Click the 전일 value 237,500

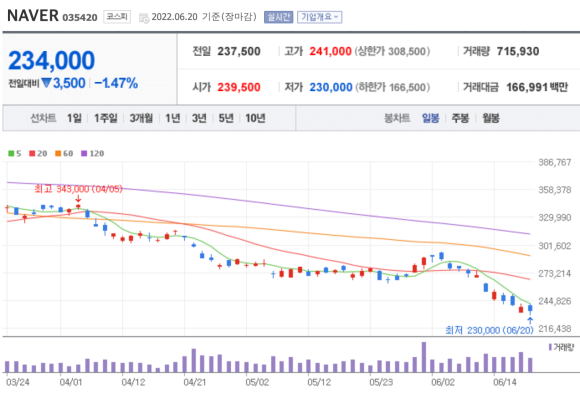coord(239,51)
